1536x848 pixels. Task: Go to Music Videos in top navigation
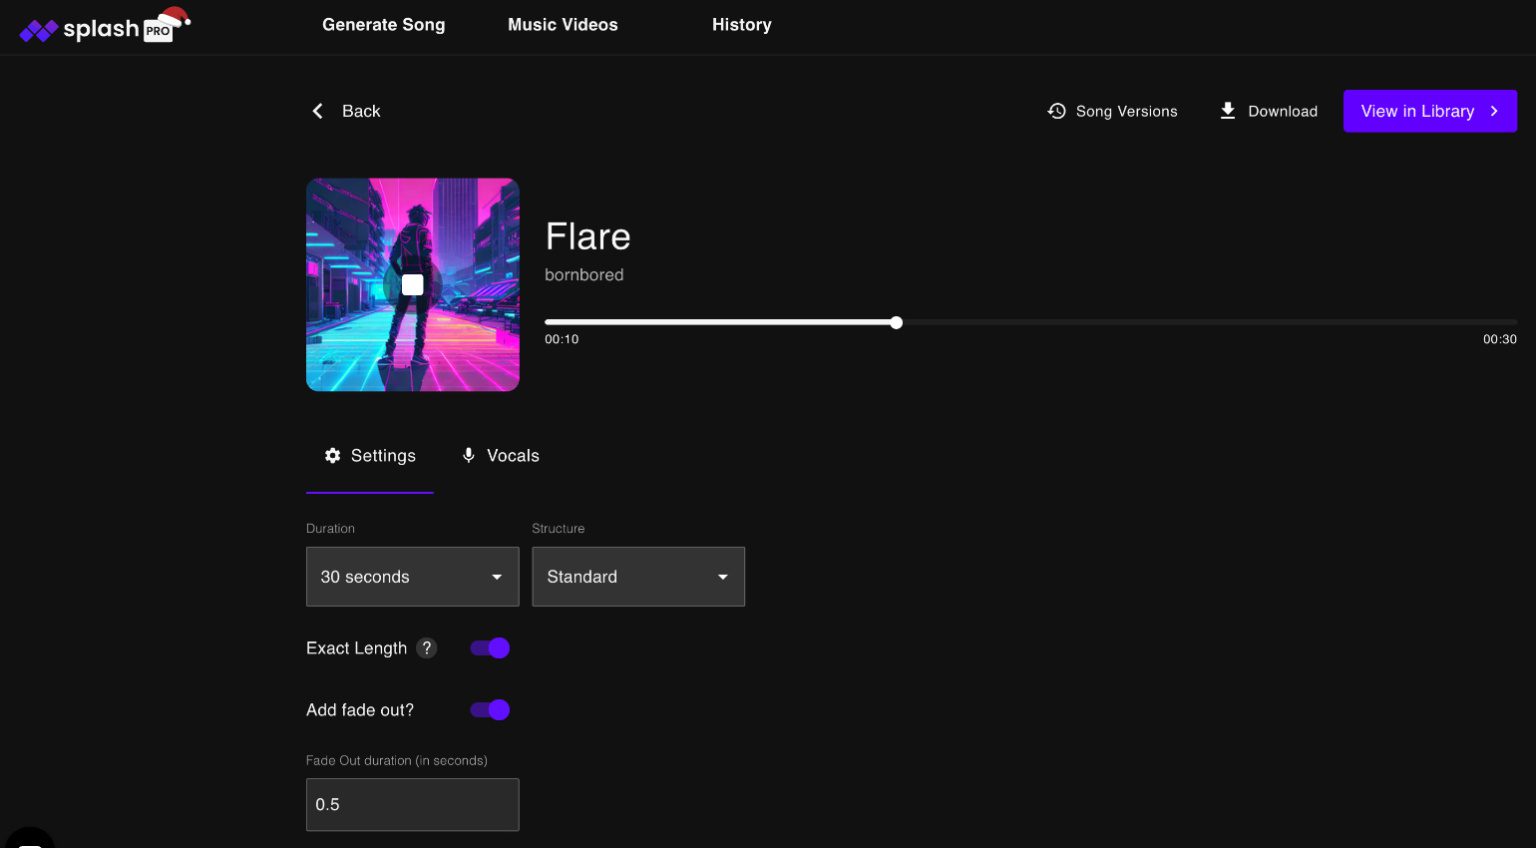point(562,25)
